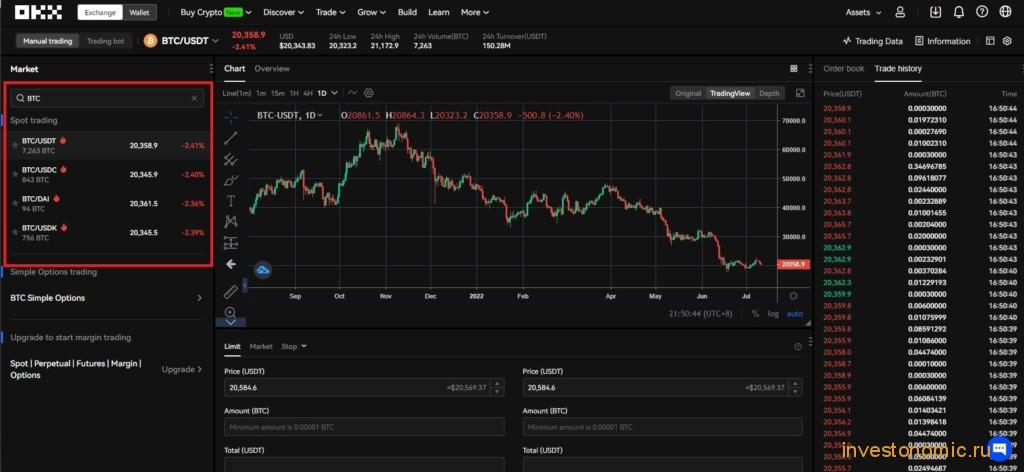Open the Stop order type dropdown
1024x472 pixels.
click(x=294, y=346)
